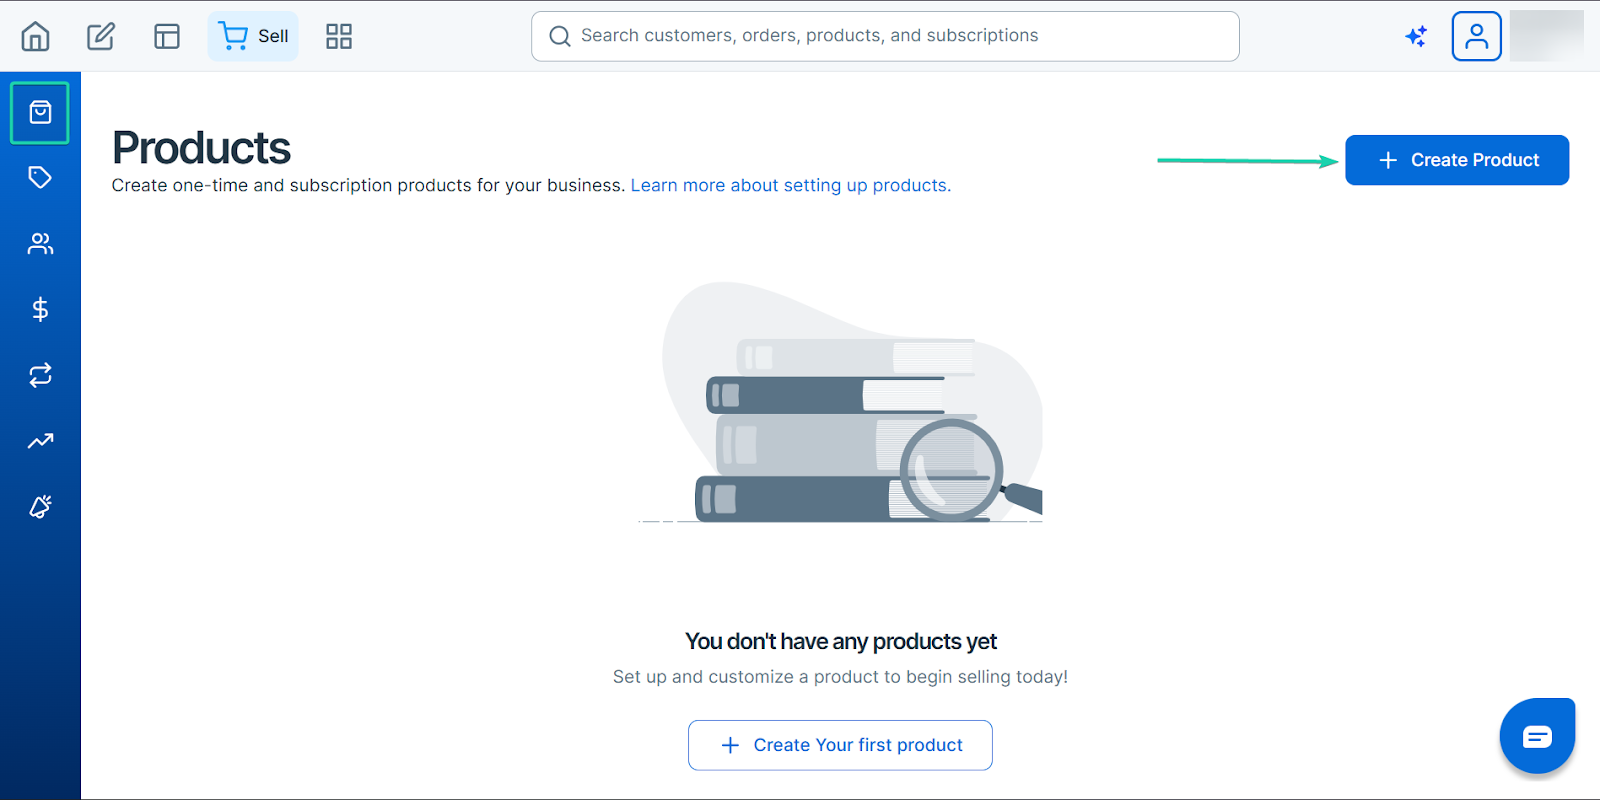Open the tag coupons sidebar icon

point(40,178)
